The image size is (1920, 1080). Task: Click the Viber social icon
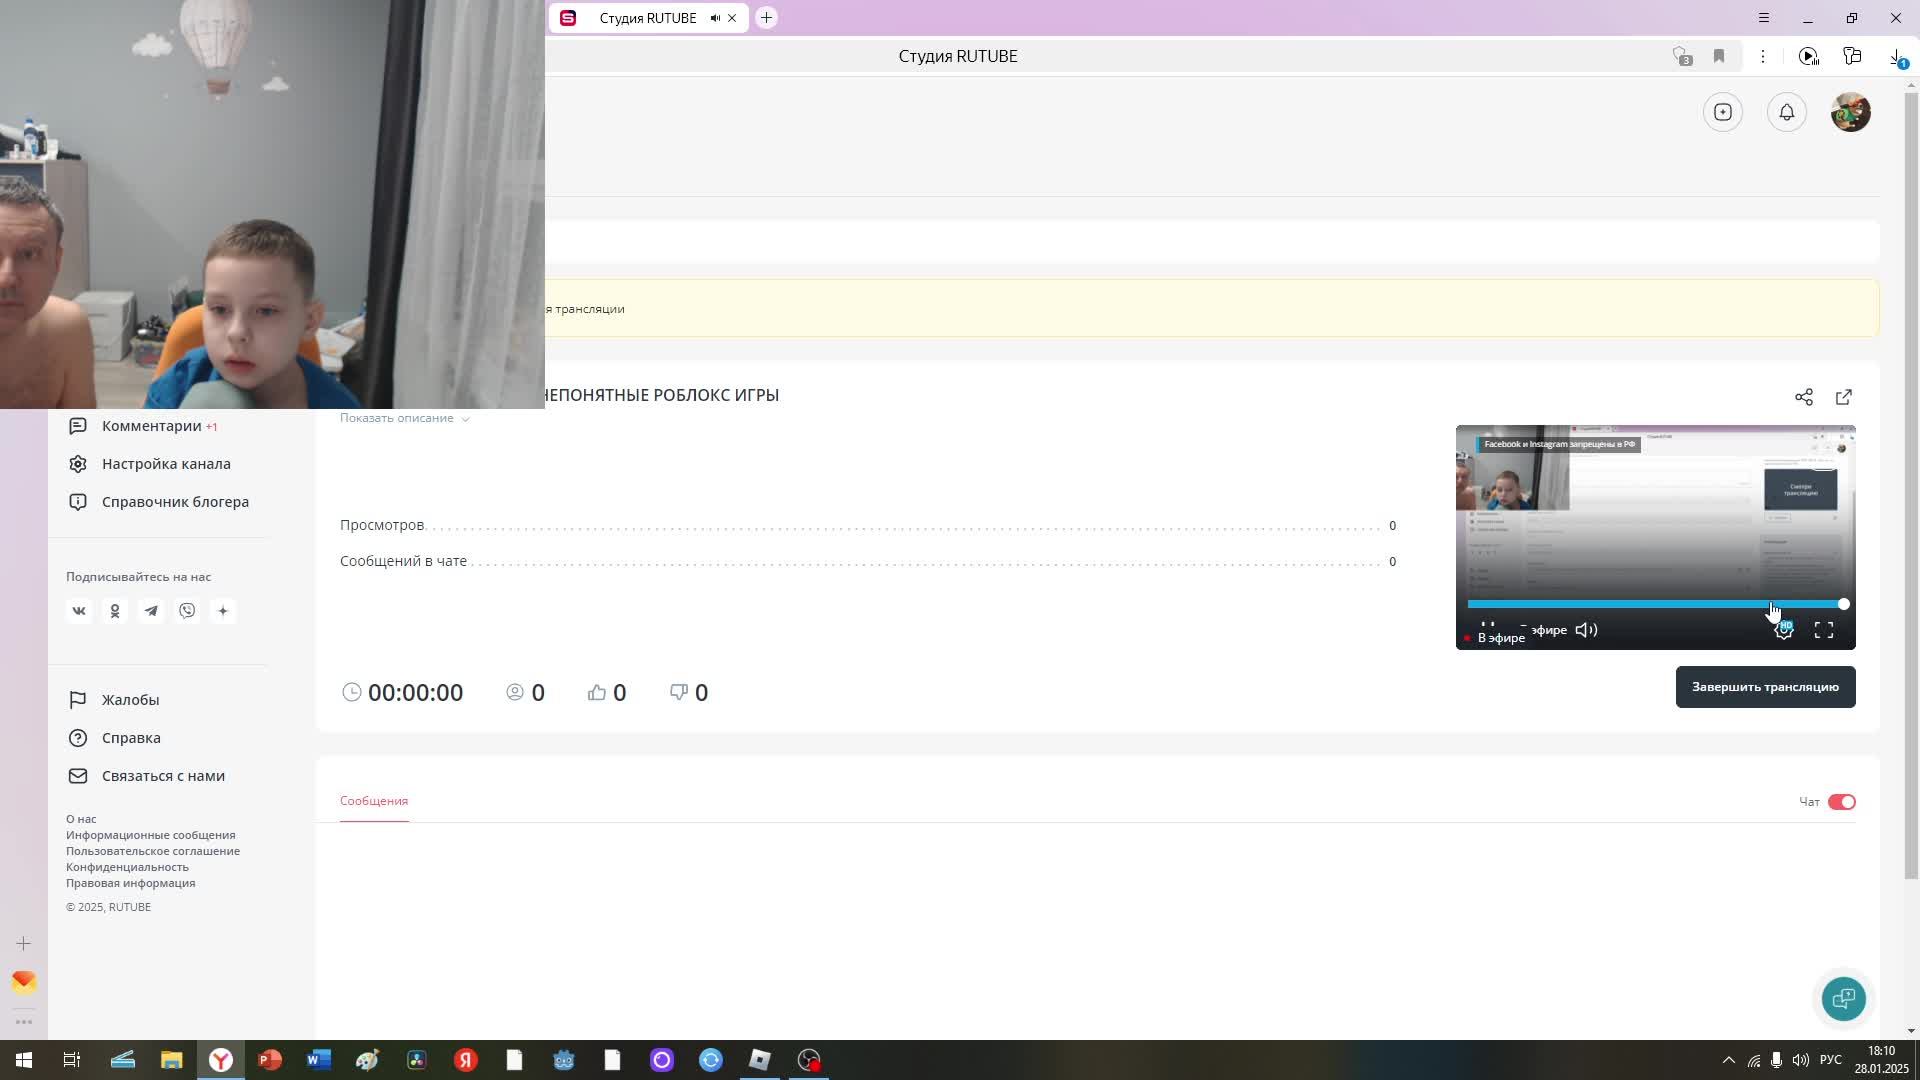pos(187,611)
